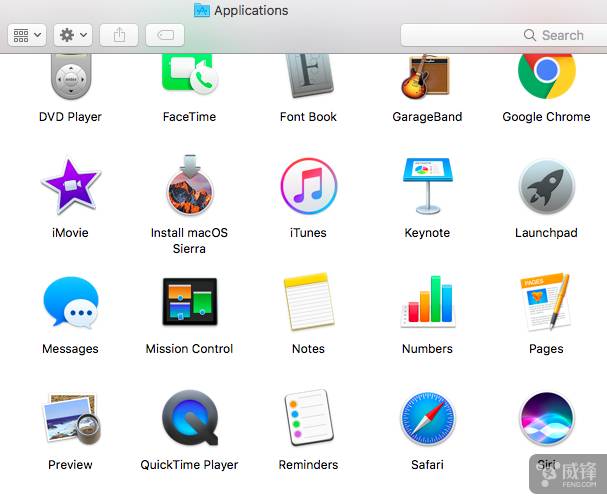Viewport: 607px width, 499px height.
Task: Select the FaceTime app icon
Action: tap(190, 74)
